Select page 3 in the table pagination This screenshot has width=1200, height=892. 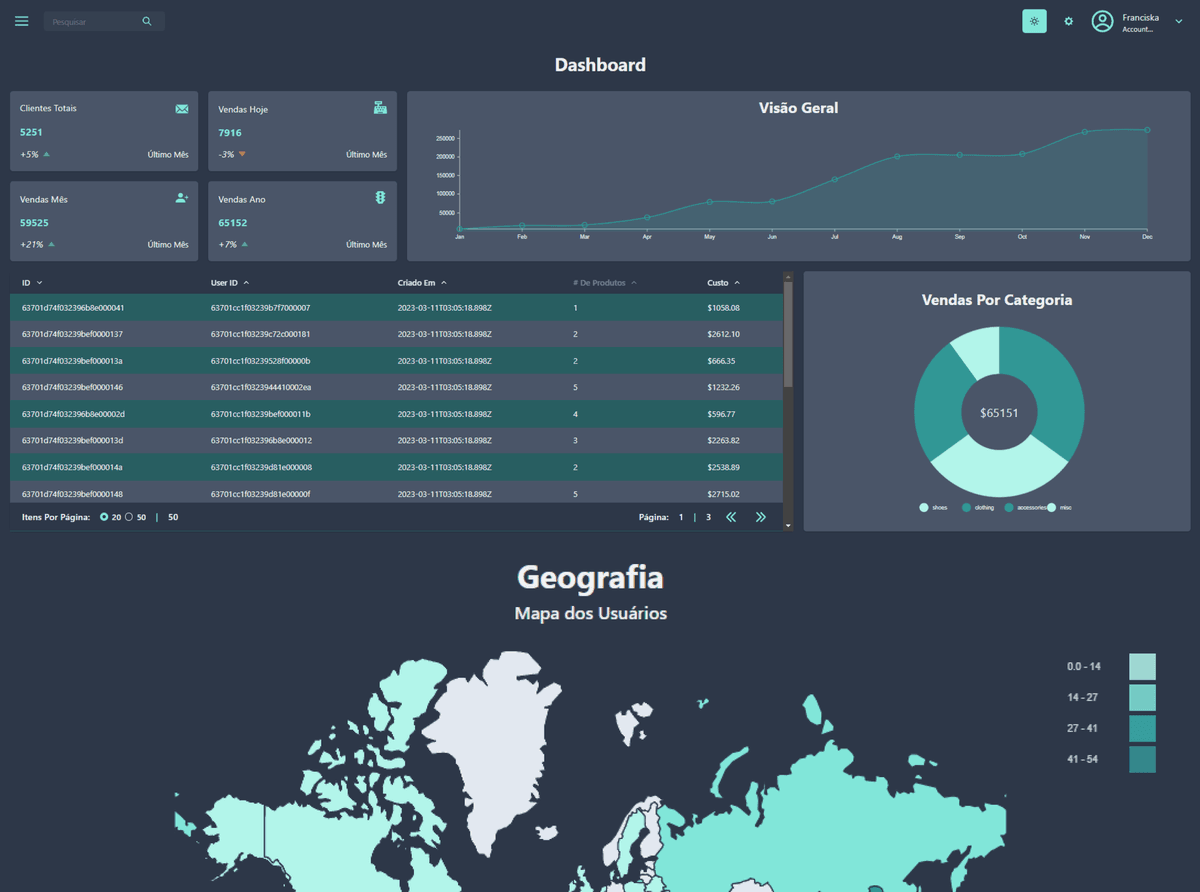point(707,517)
